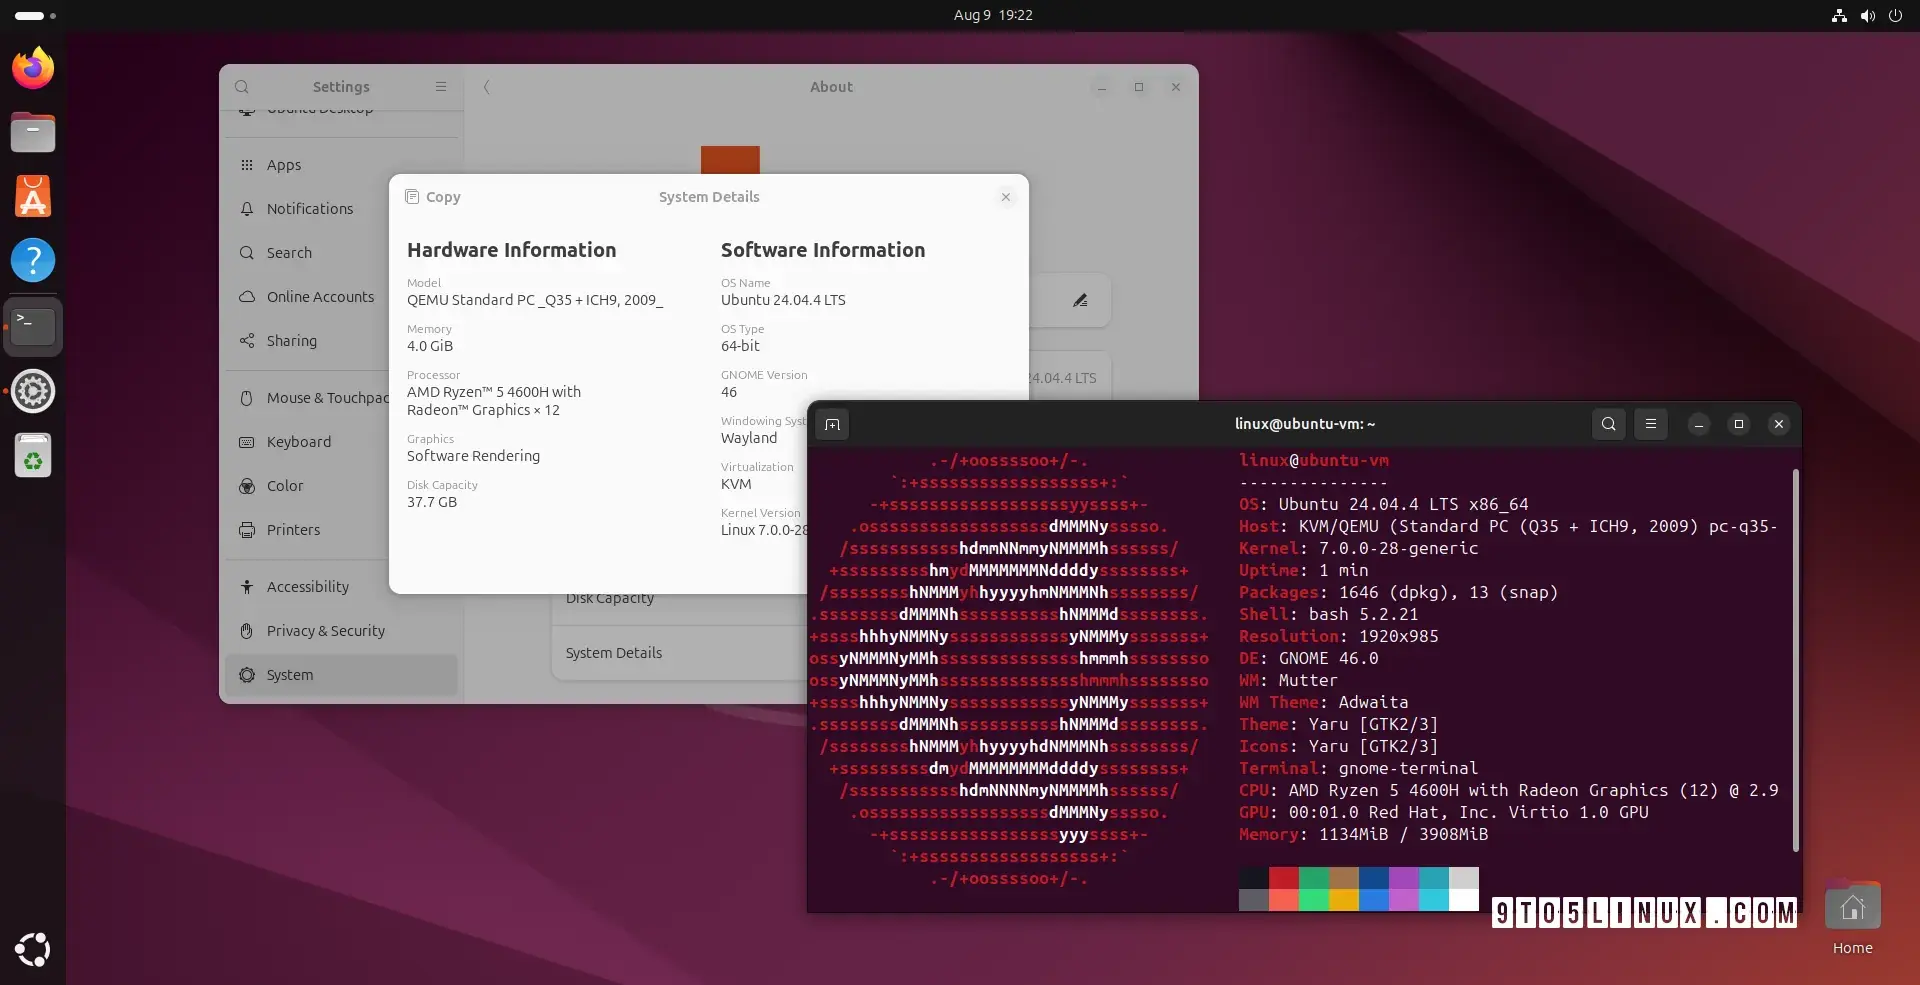The image size is (1920, 985).
Task: Open the Files manager dock icon
Action: point(33,132)
